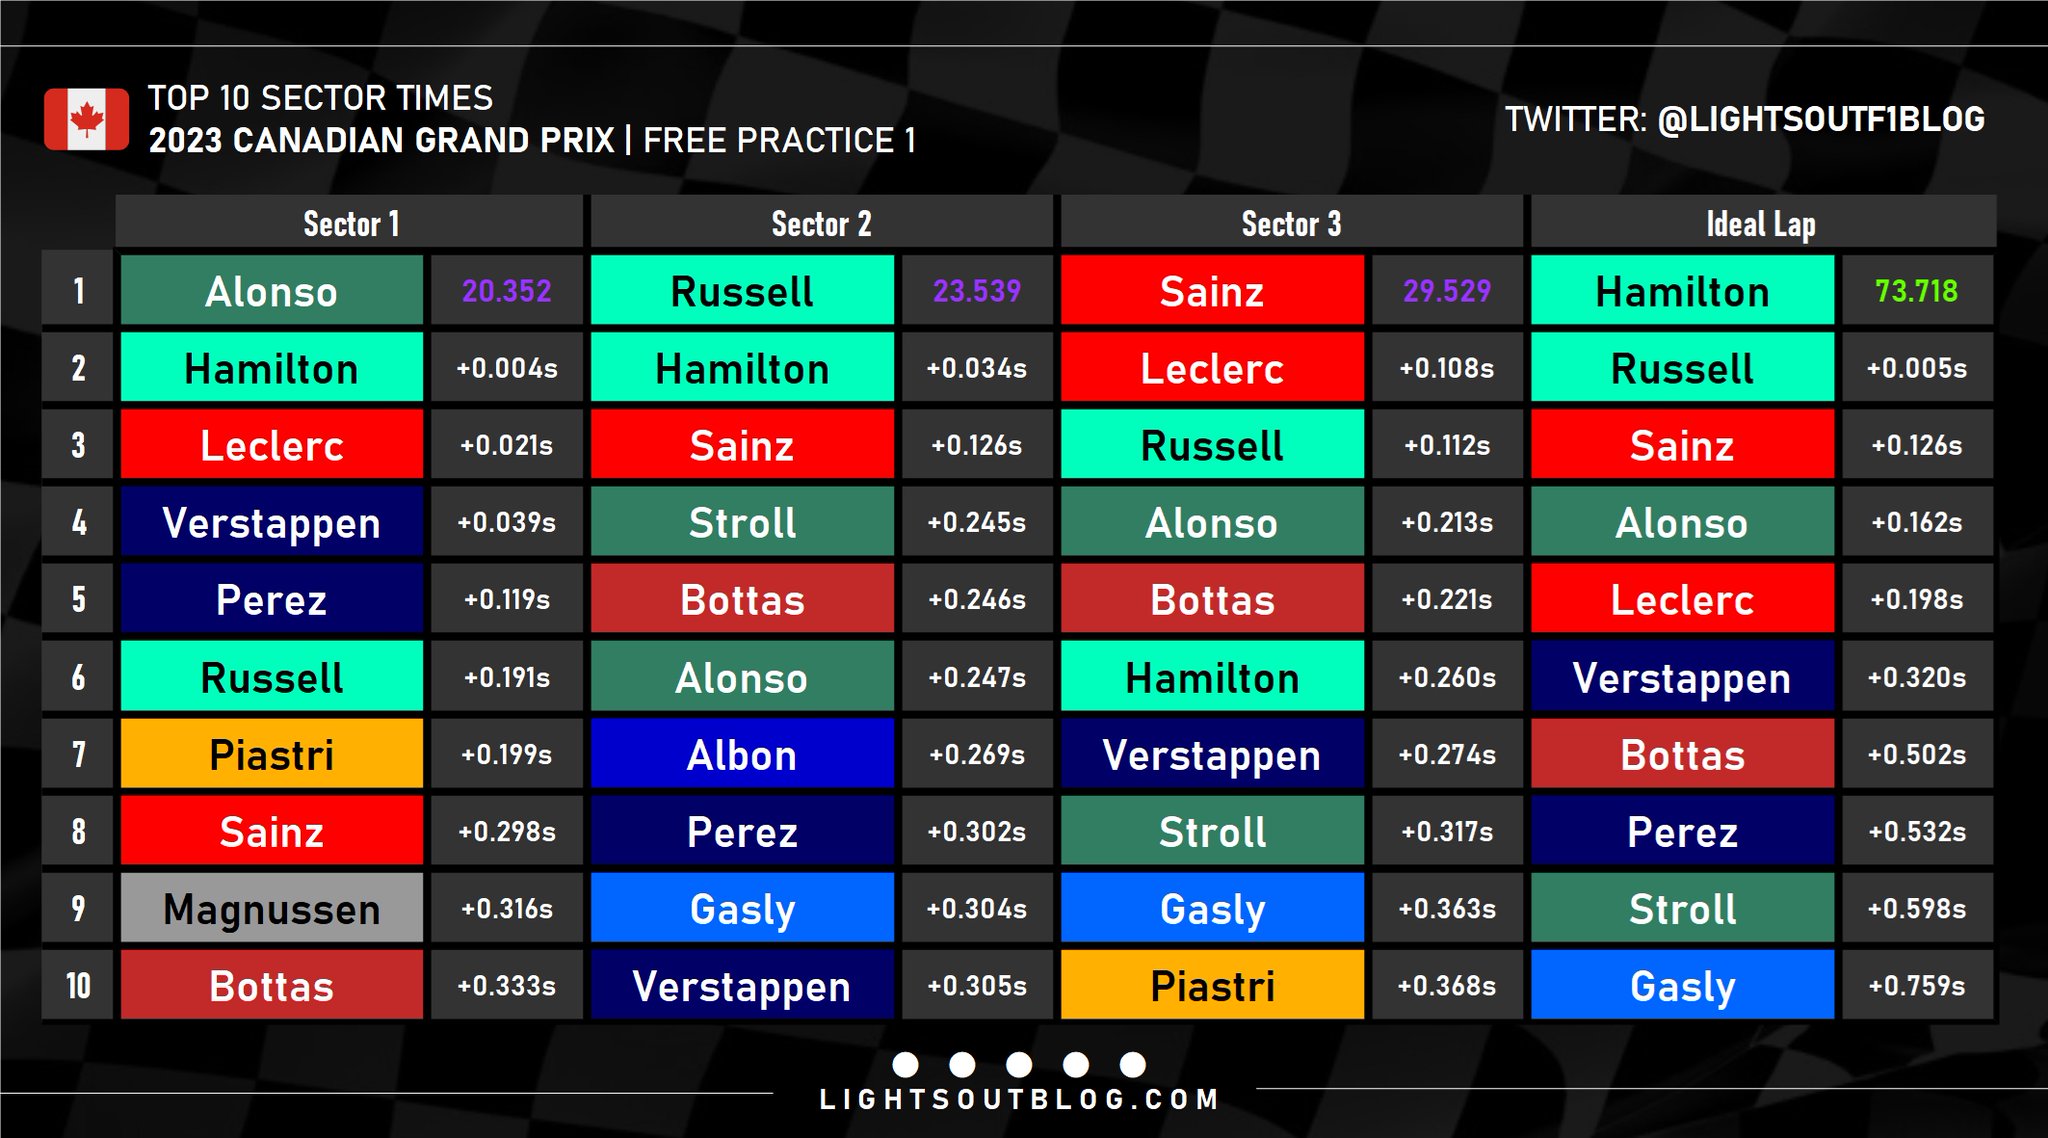The image size is (2048, 1138).
Task: Click the last white pagination dot
Action: tap(1133, 1064)
